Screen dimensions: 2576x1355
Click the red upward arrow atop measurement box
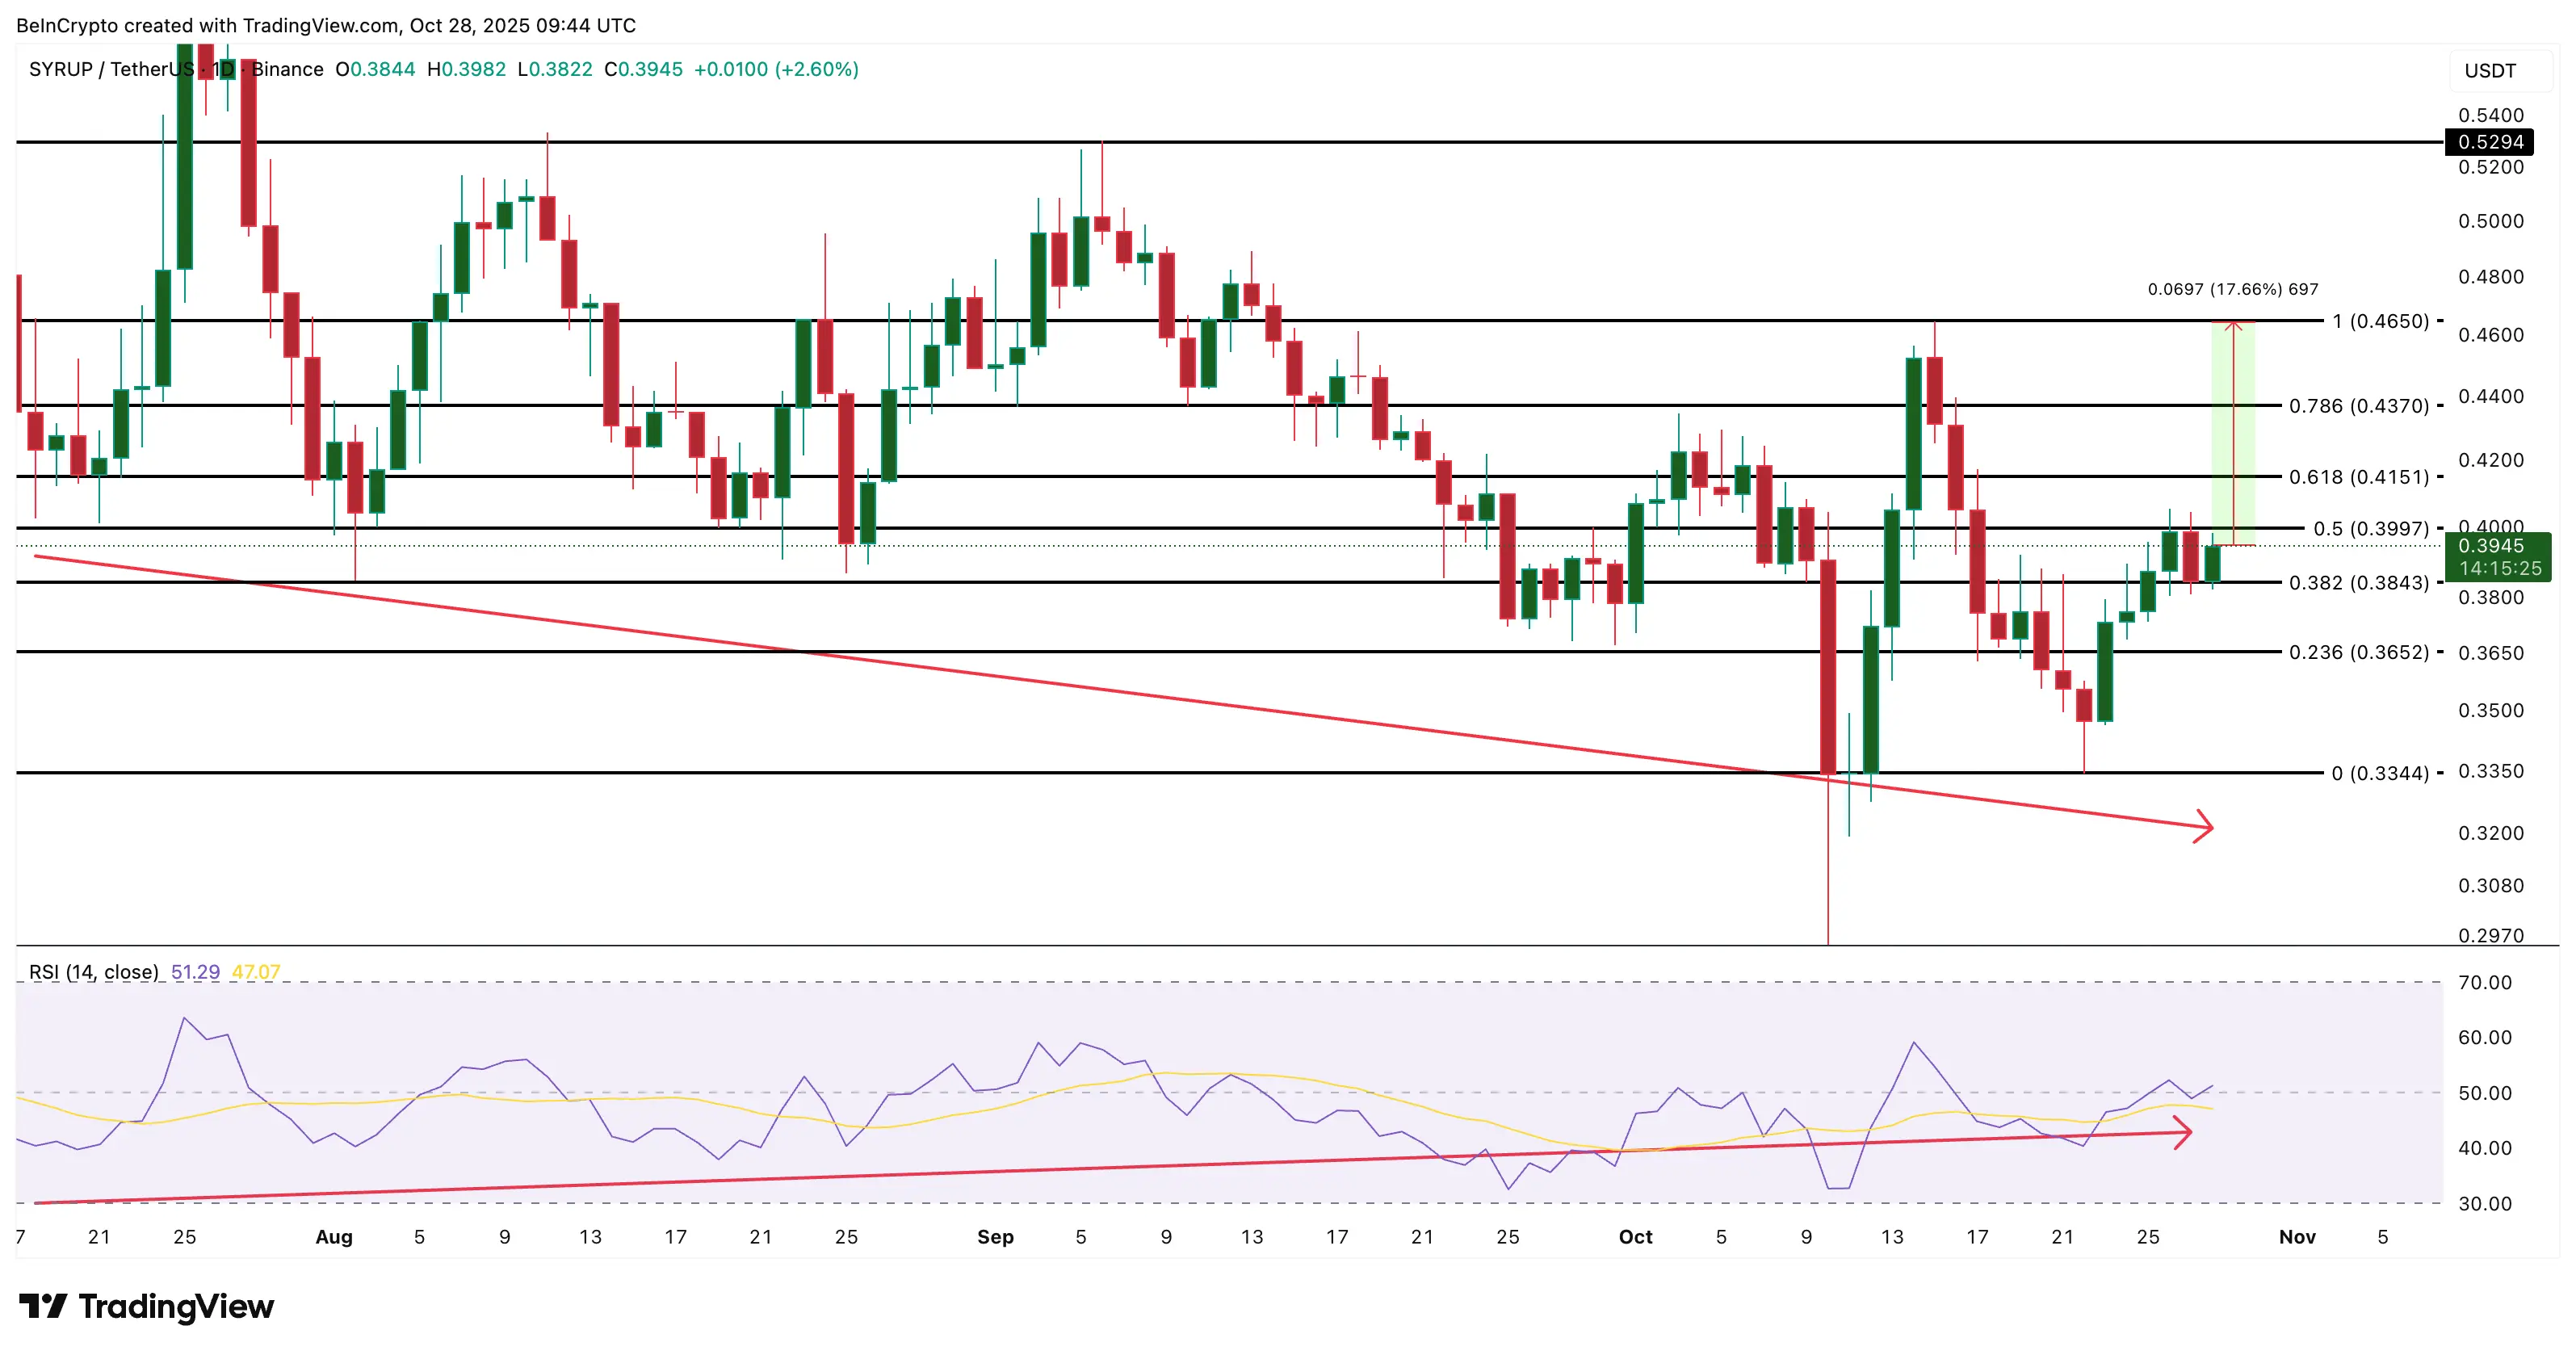(2232, 325)
